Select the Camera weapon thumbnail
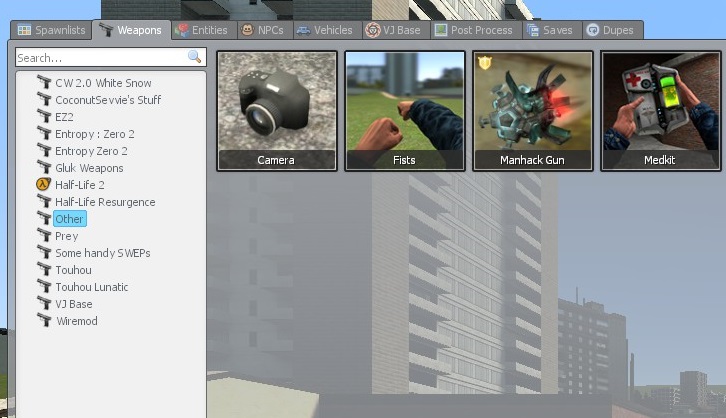Image resolution: width=726 pixels, height=418 pixels. click(277, 111)
